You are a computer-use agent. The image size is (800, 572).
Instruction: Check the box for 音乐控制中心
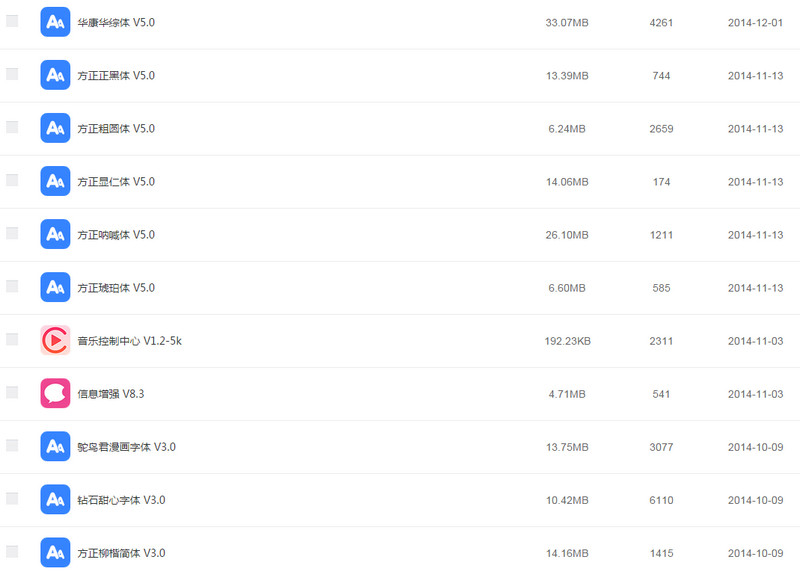(x=12, y=339)
